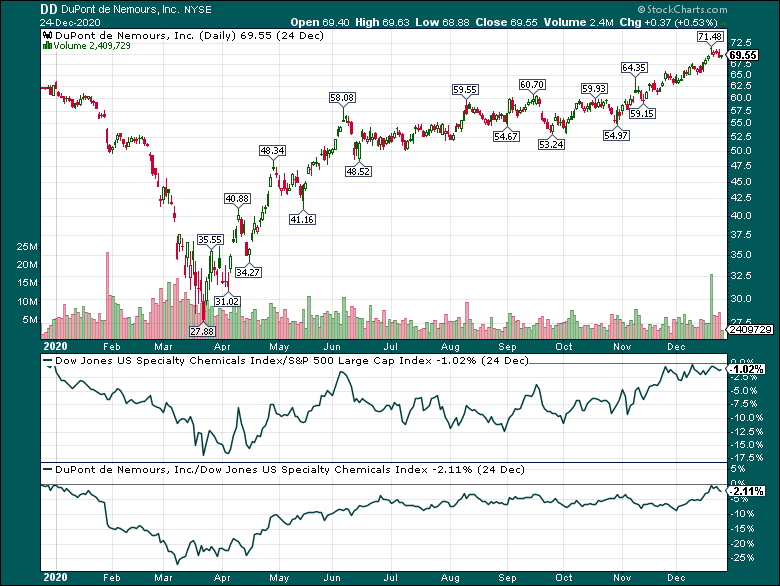Click the tall December volume spike bar
The image size is (780, 586).
tap(711, 306)
